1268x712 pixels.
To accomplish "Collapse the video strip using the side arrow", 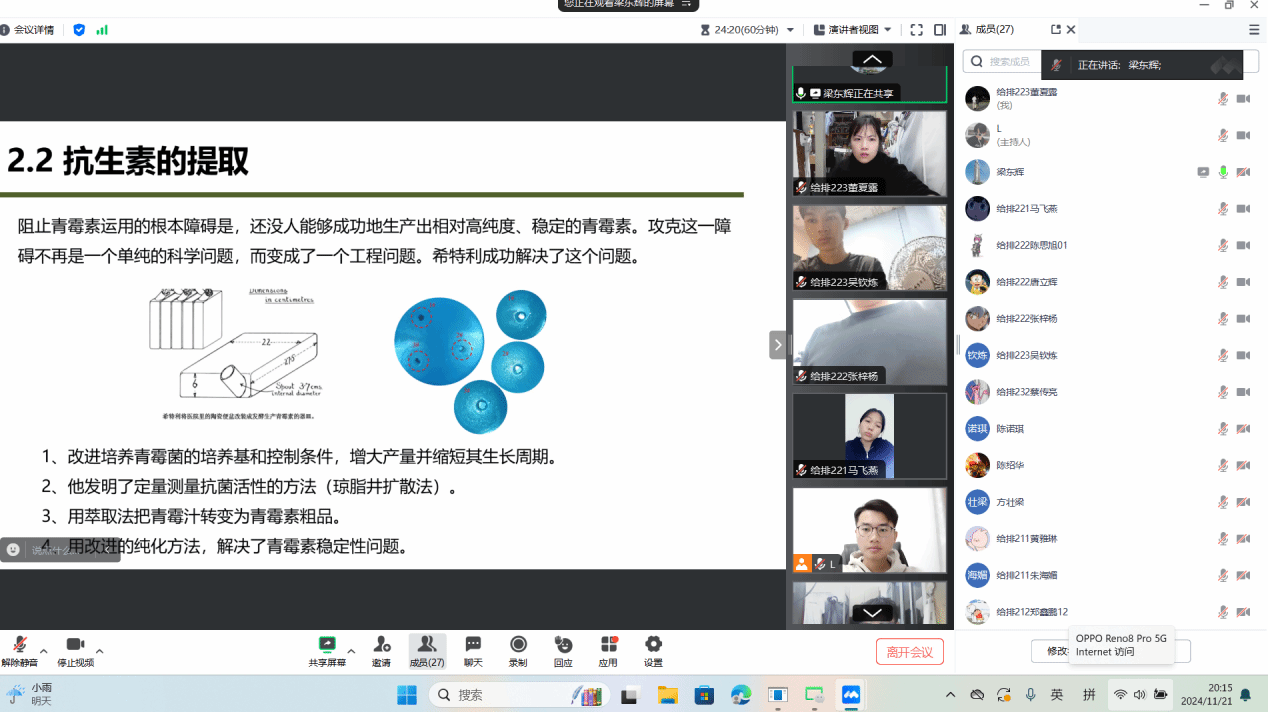I will 777,345.
